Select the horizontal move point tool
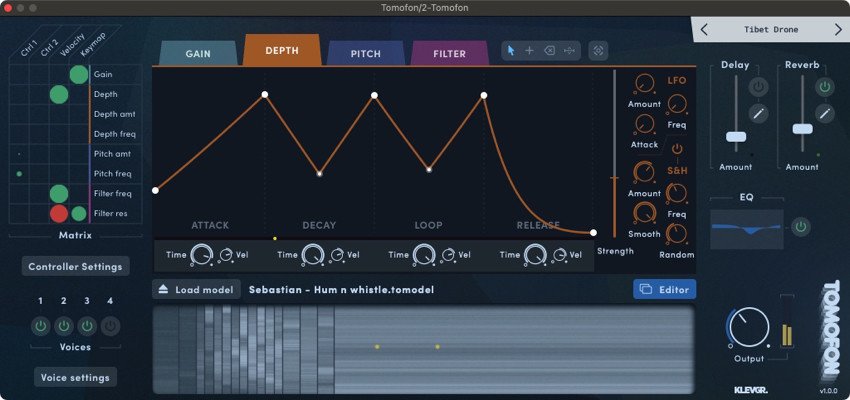Screen dimensions: 850x400 [x=569, y=50]
